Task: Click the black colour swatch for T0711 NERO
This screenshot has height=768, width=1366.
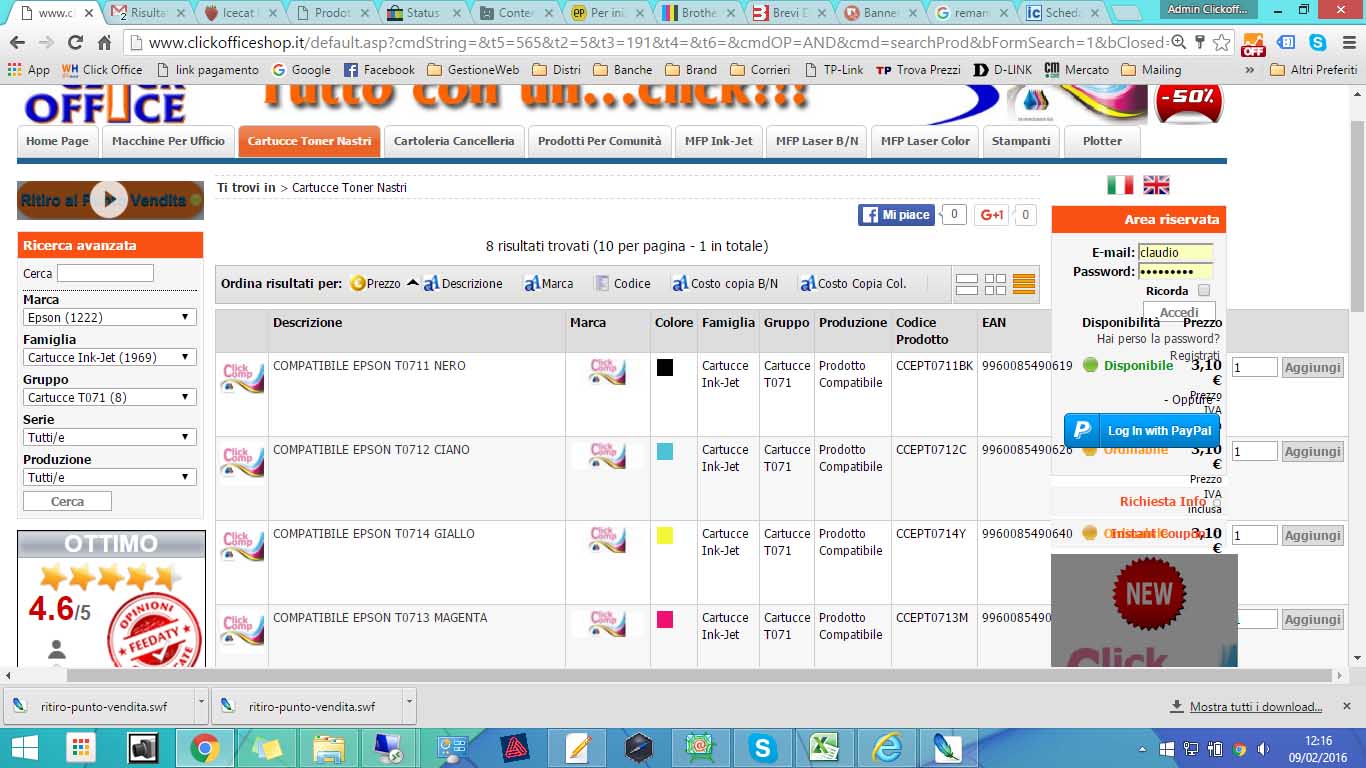Action: [x=665, y=367]
